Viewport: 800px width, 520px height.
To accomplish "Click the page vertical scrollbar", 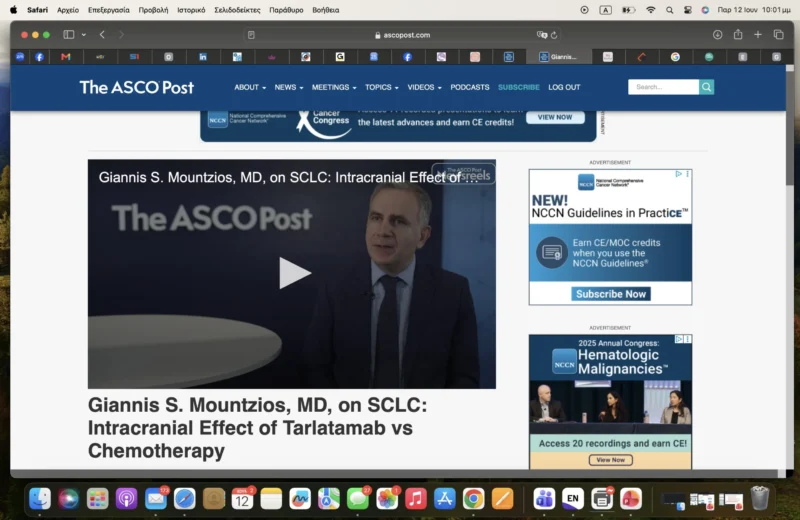I will pyautogui.click(x=790, y=126).
